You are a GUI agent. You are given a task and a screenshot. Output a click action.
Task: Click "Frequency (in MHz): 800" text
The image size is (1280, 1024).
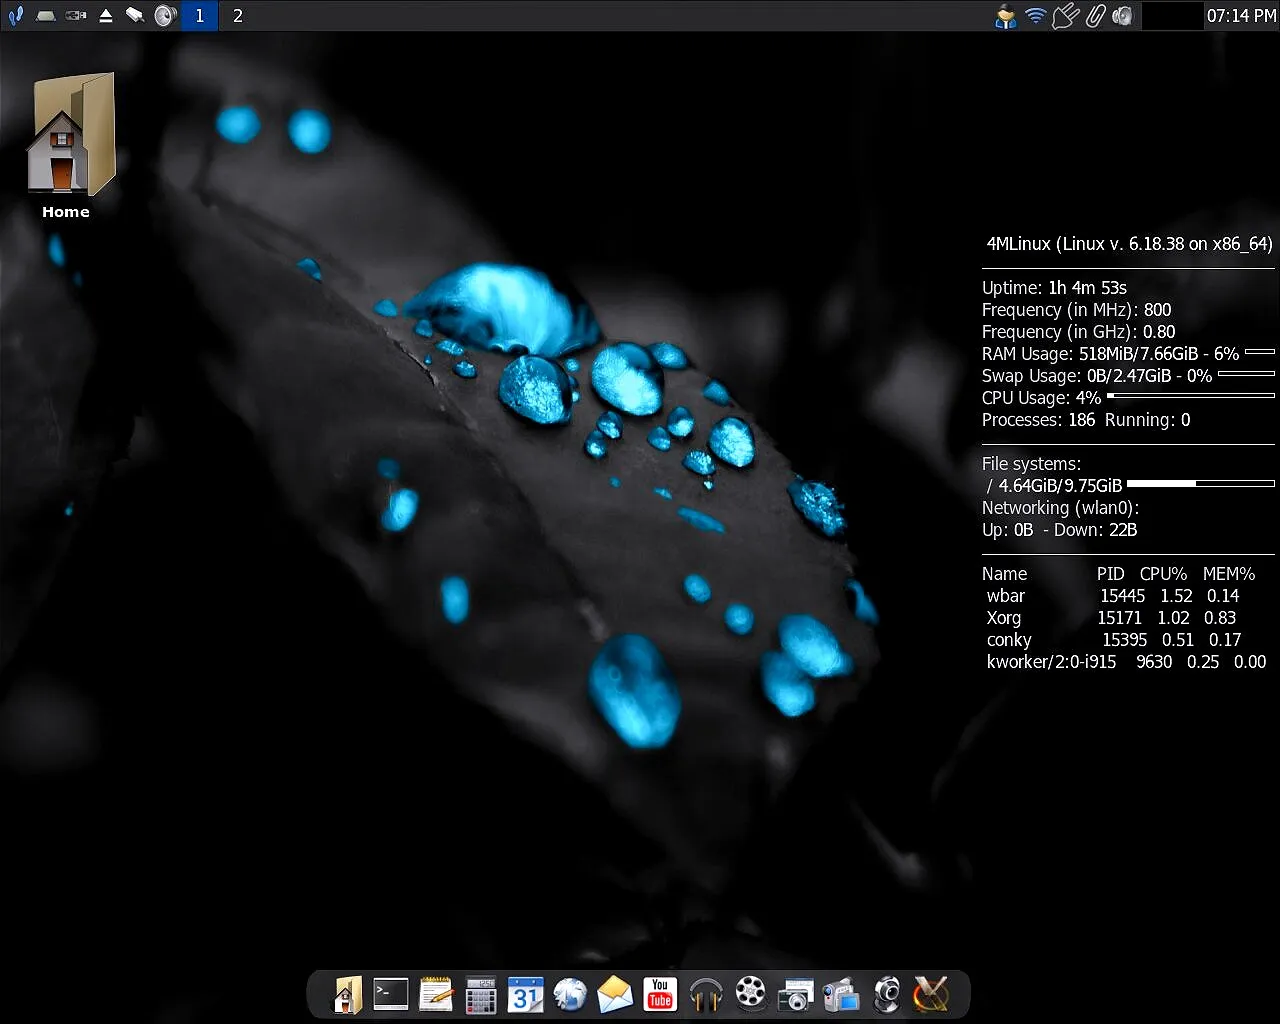(1076, 310)
